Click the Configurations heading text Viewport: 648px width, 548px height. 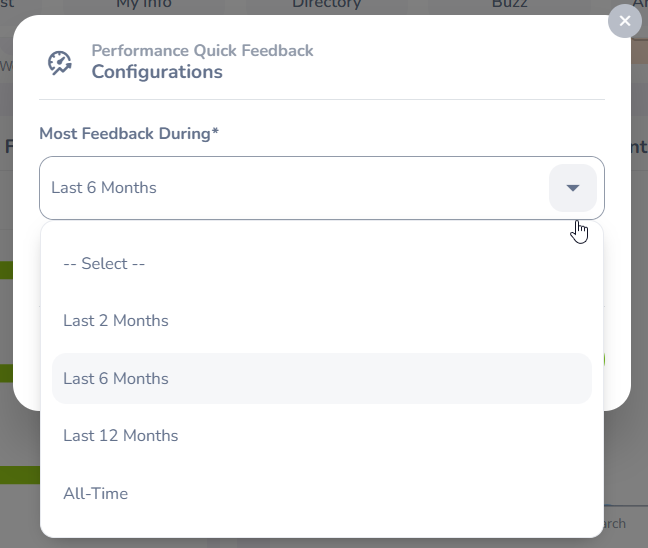(x=157, y=72)
